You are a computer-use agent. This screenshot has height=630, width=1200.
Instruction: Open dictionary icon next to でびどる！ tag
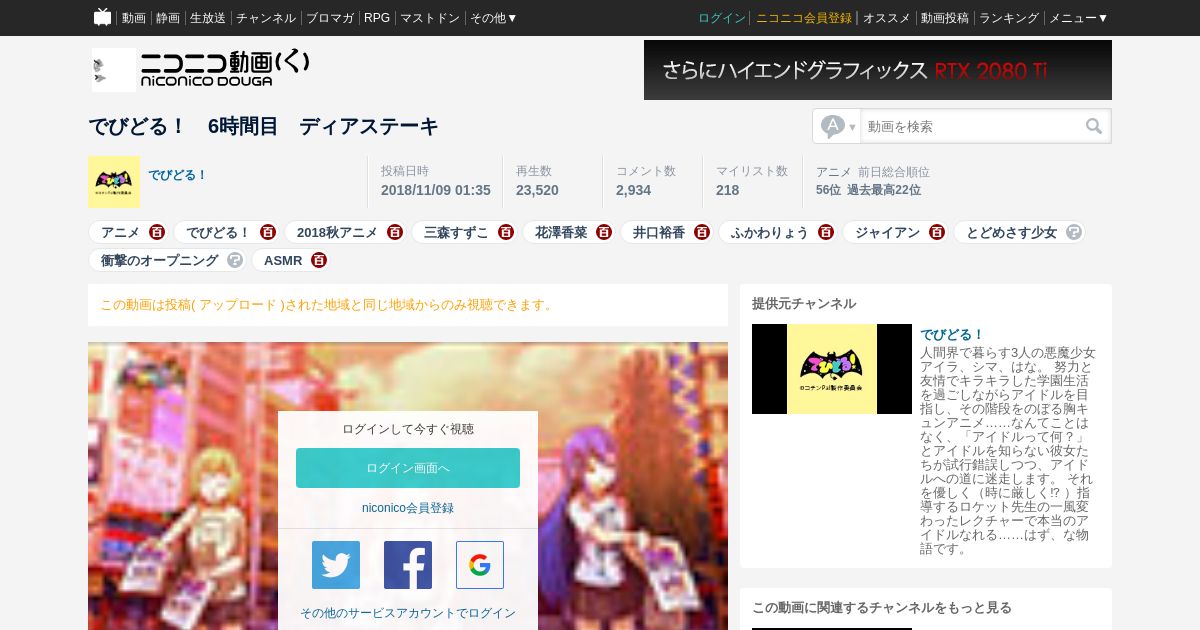click(x=267, y=232)
